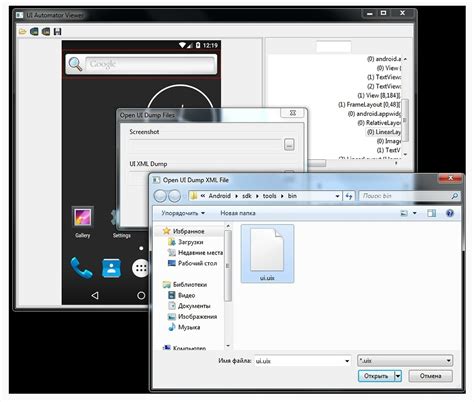The width and height of the screenshot is (474, 402).
Task: Close the Open UI Dump Files dialog
Action: click(293, 113)
